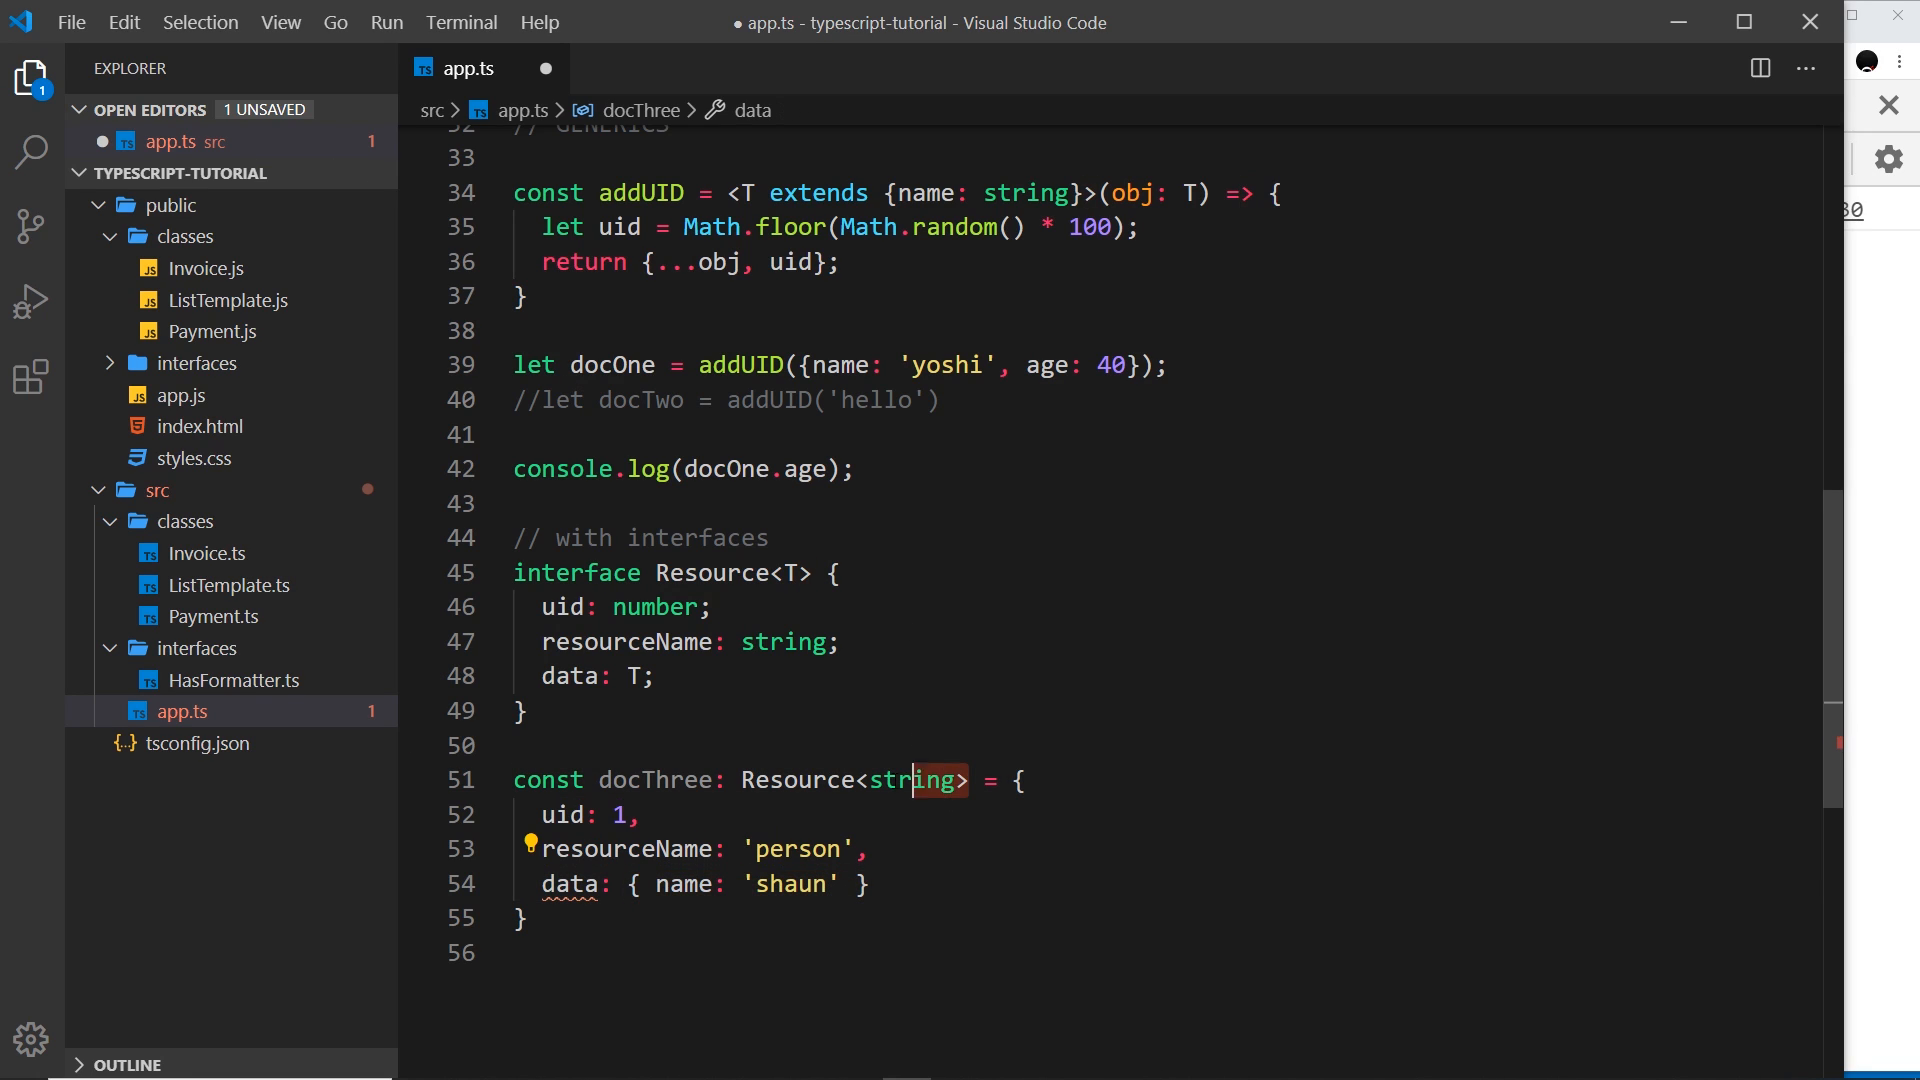The height and width of the screenshot is (1080, 1920).
Task: Click line number 51 in gutter
Action: (x=461, y=780)
